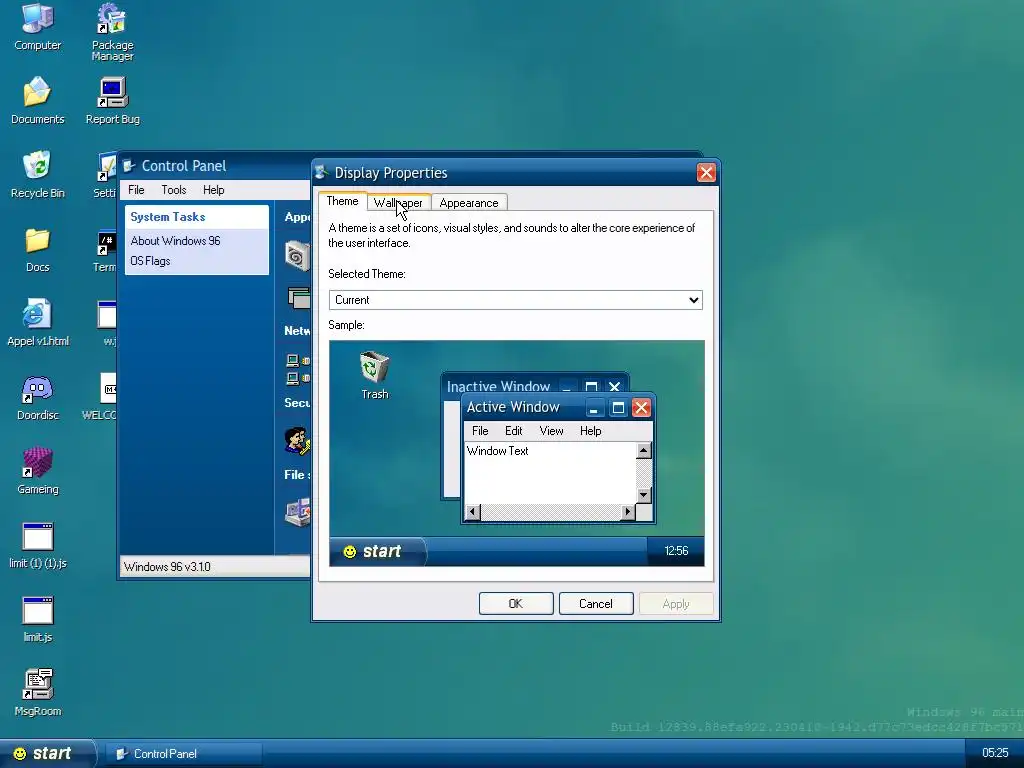Click the Window Text in the sample

pyautogui.click(x=498, y=451)
